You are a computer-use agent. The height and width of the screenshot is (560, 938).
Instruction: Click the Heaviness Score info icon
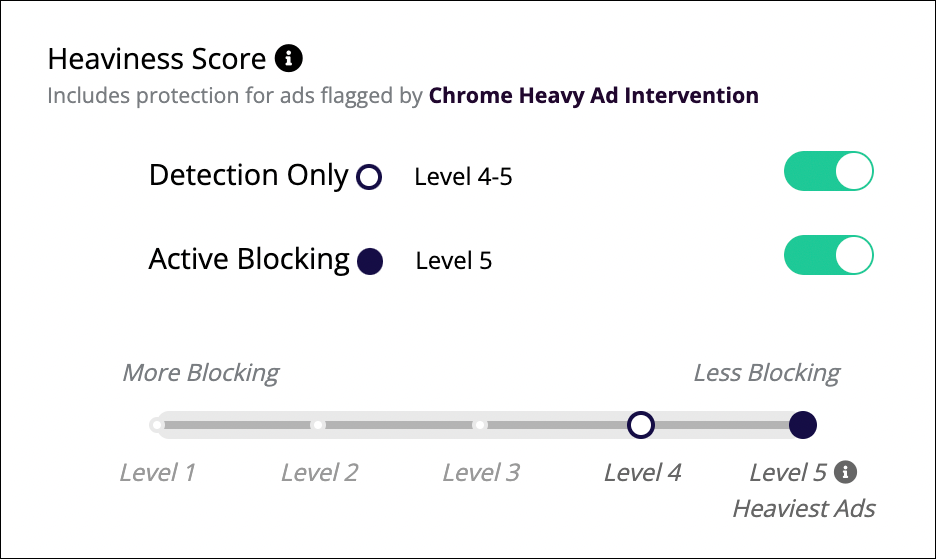tap(288, 59)
